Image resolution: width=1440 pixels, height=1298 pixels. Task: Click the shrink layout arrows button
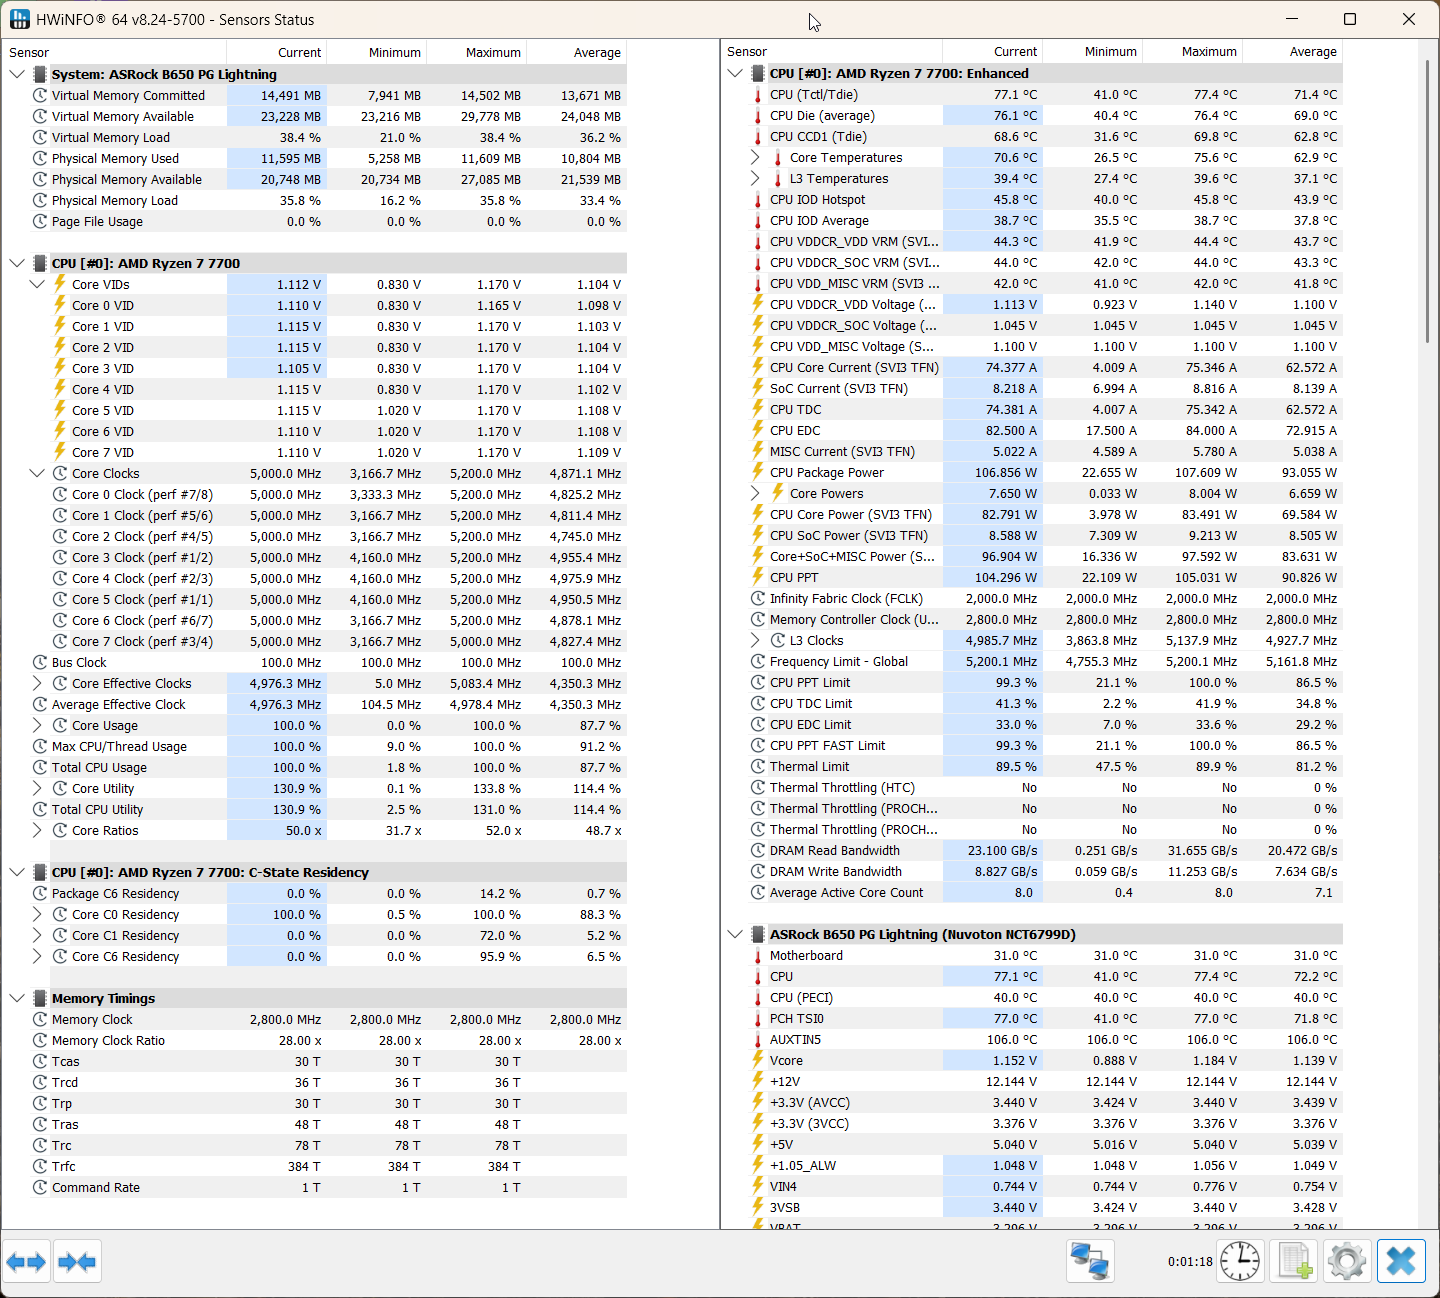click(77, 1262)
